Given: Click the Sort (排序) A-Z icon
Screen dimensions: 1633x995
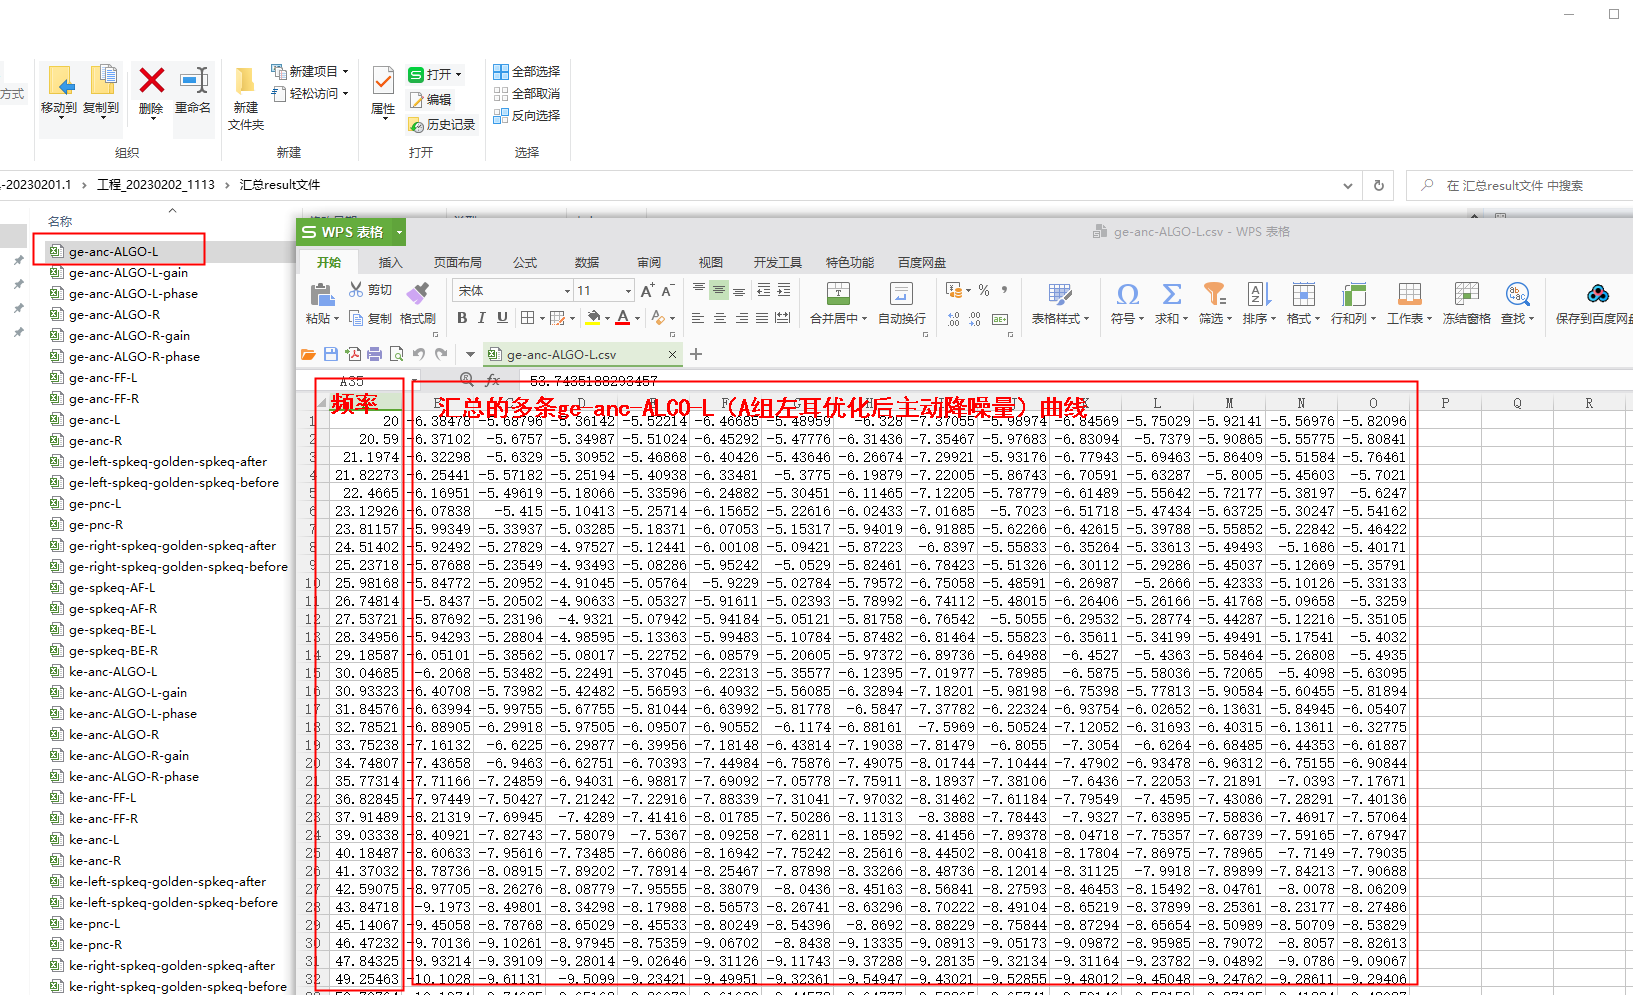Looking at the screenshot, I should [1259, 294].
